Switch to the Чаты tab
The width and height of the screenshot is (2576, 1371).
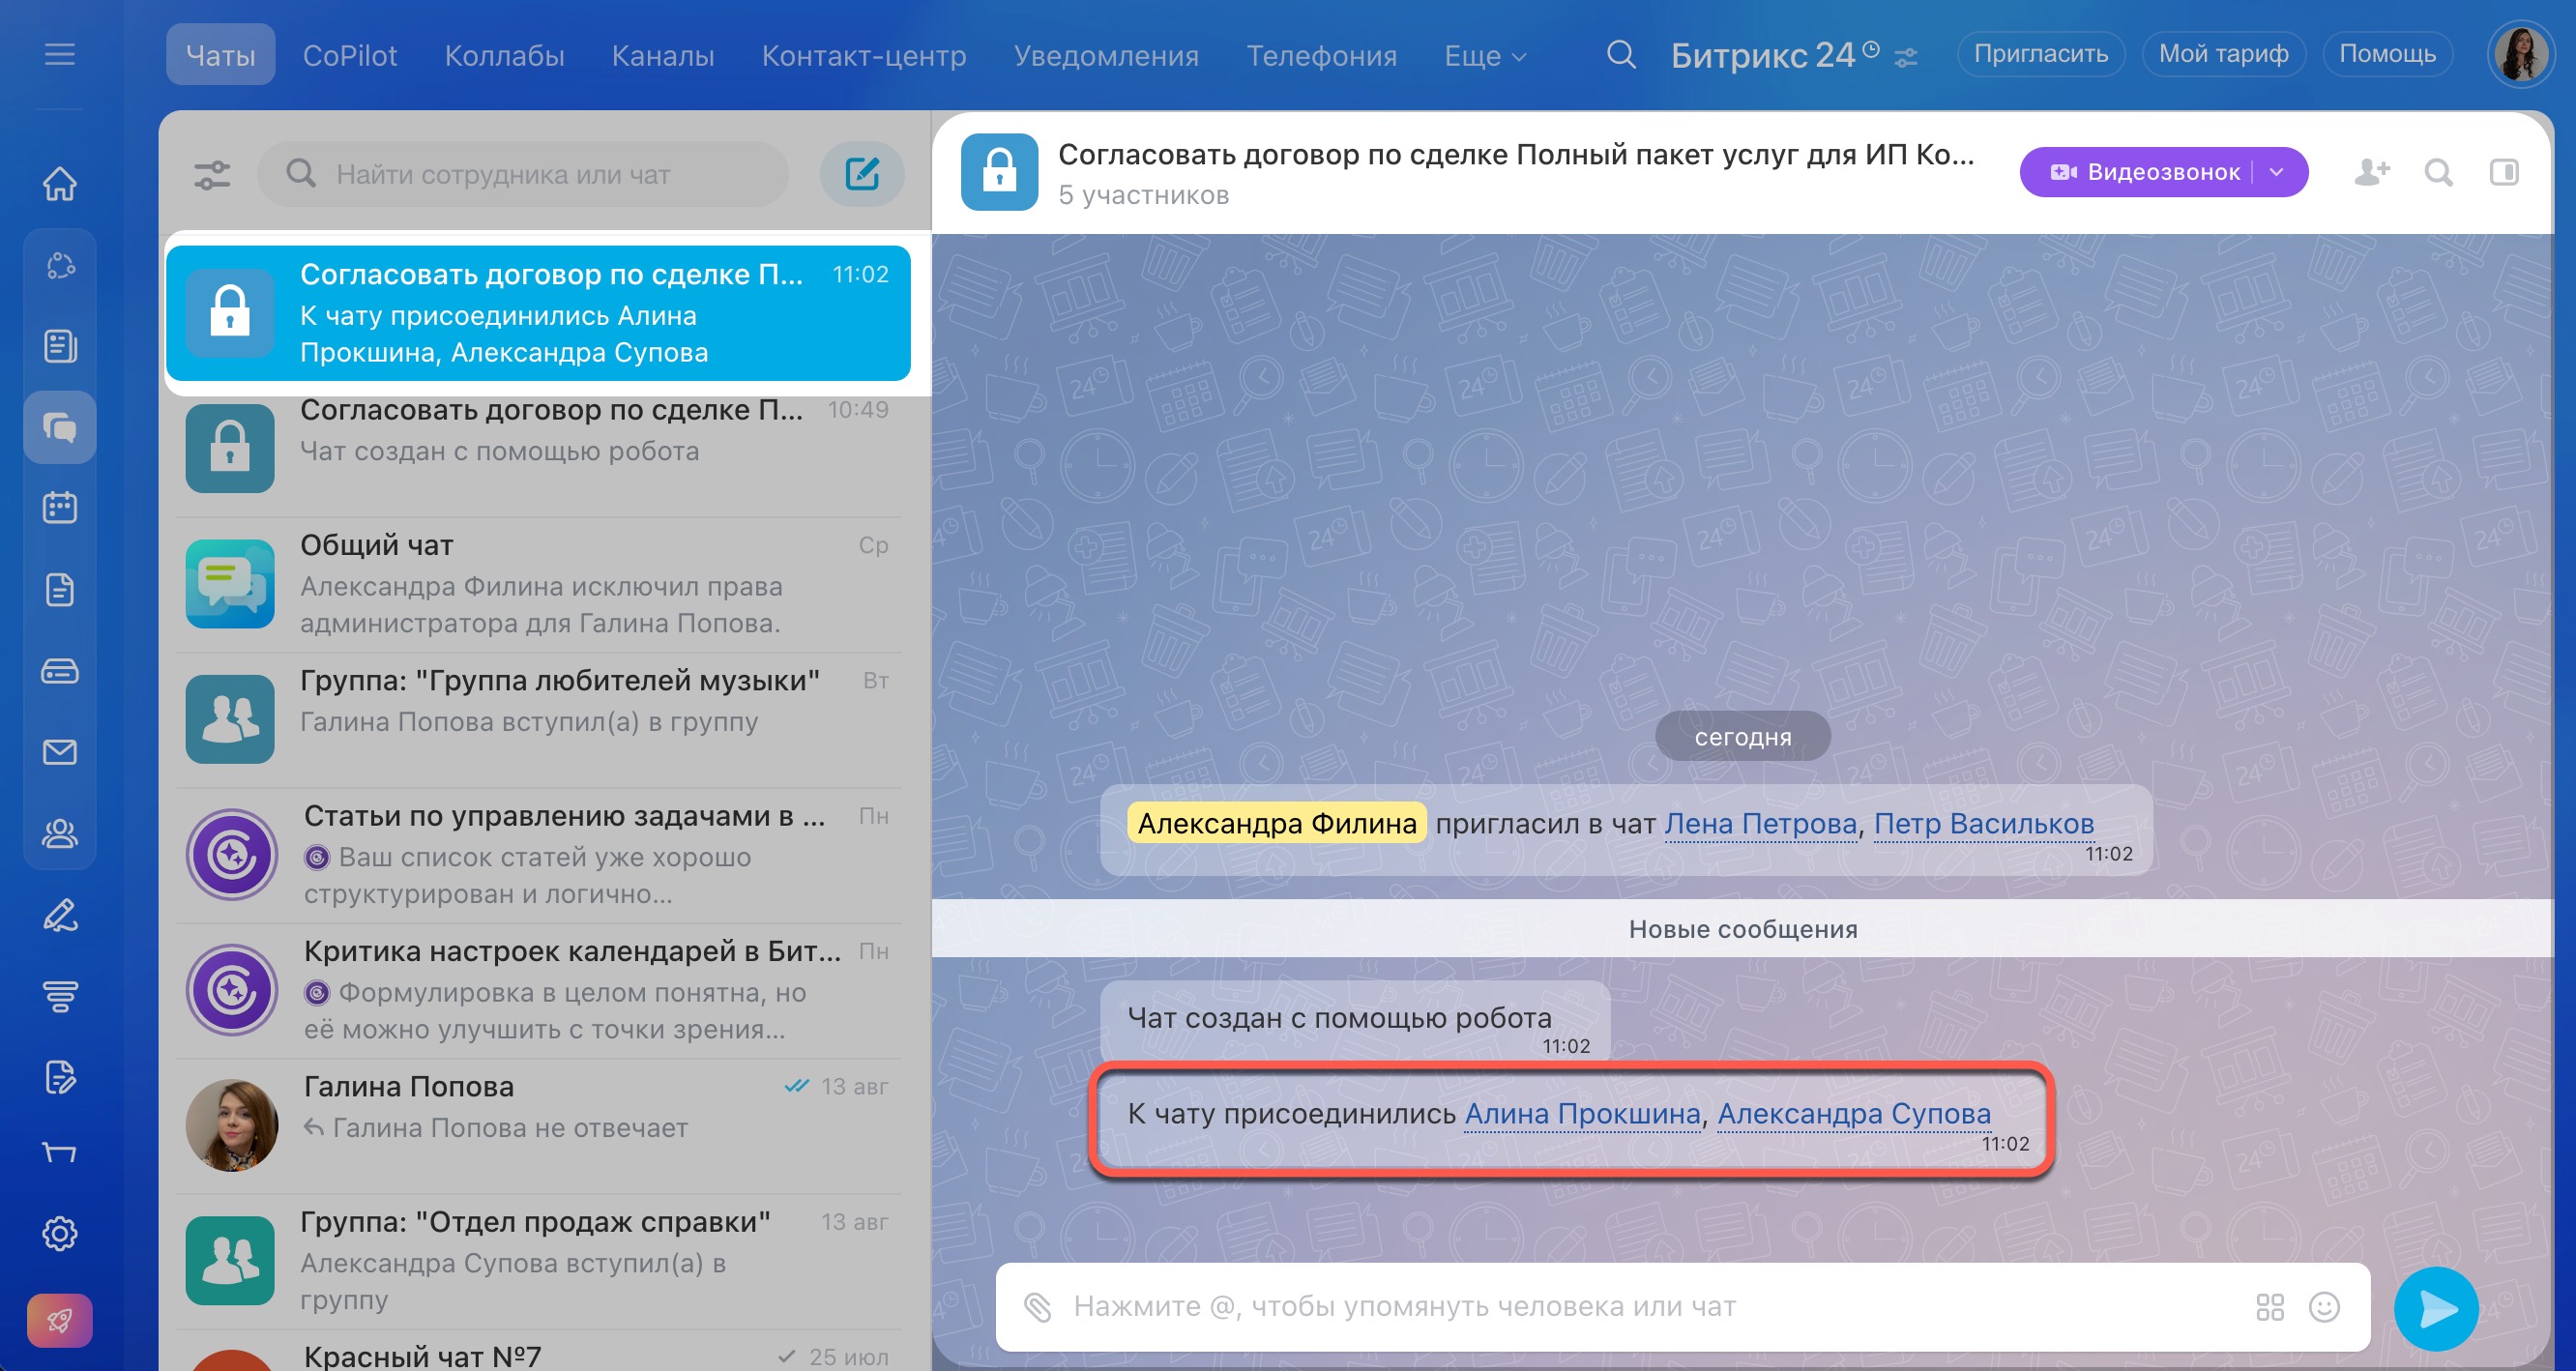coord(221,55)
